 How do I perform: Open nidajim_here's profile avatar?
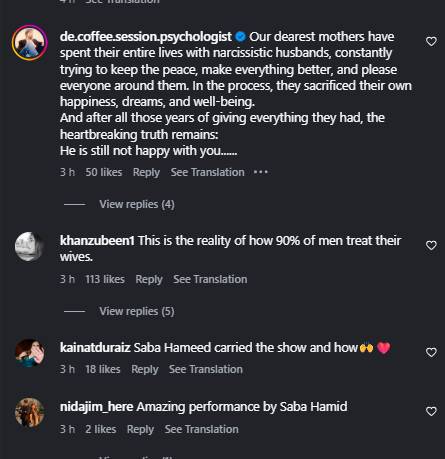(x=30, y=412)
